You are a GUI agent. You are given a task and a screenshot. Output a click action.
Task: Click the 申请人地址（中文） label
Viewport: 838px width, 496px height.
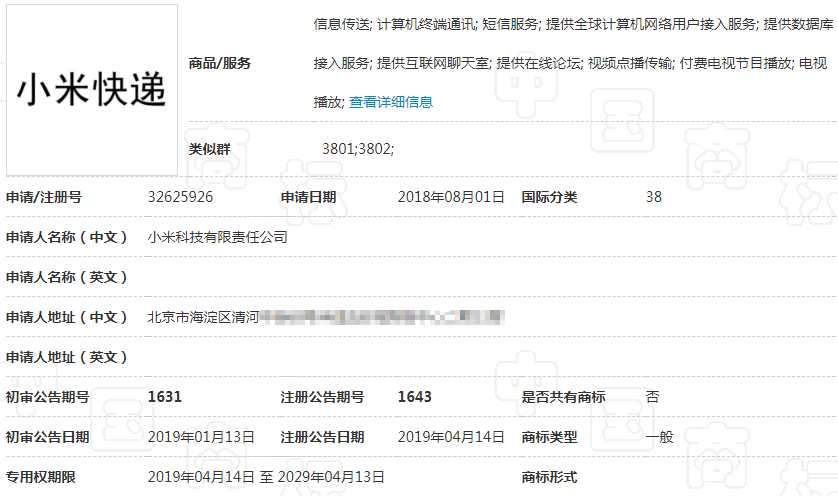point(67,317)
